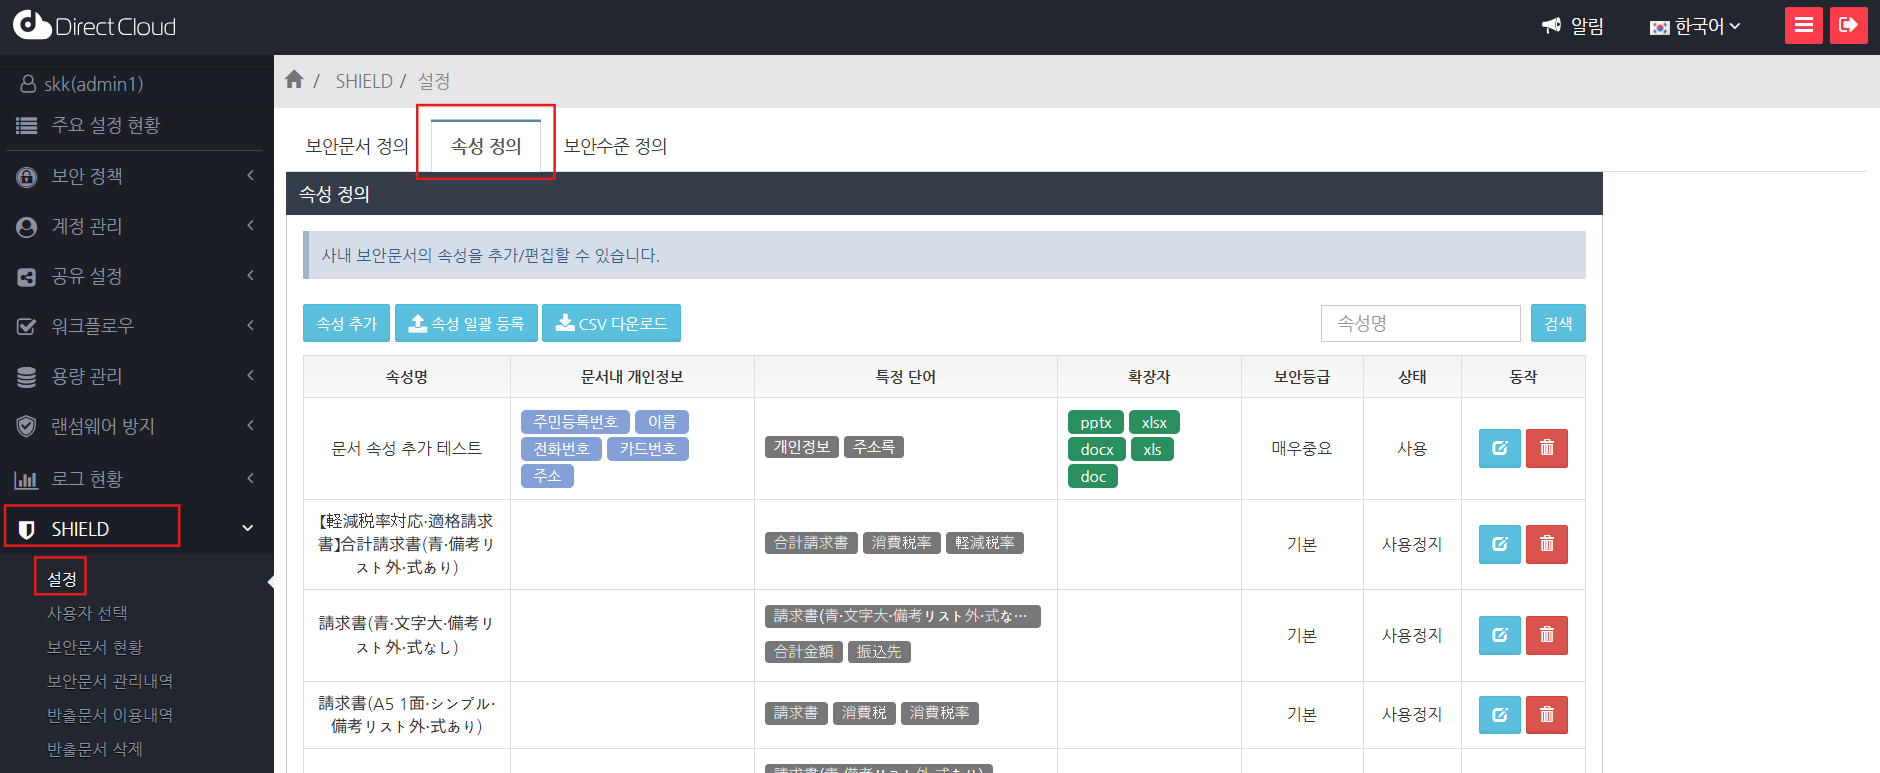Click the 카드번호 tag

point(647,449)
